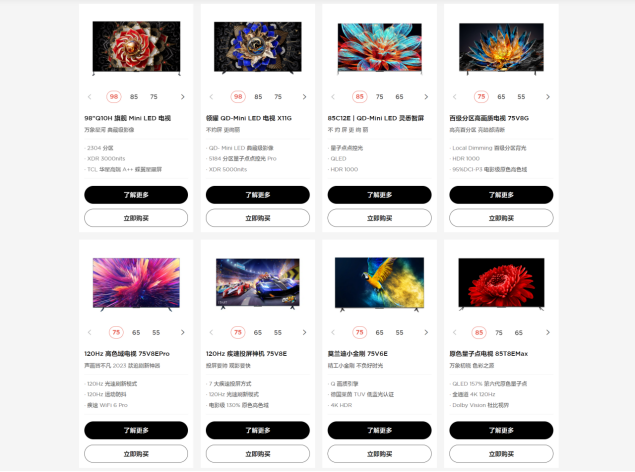Select size 65 on 85C12E TV card
635x472 pixels.
(399, 97)
